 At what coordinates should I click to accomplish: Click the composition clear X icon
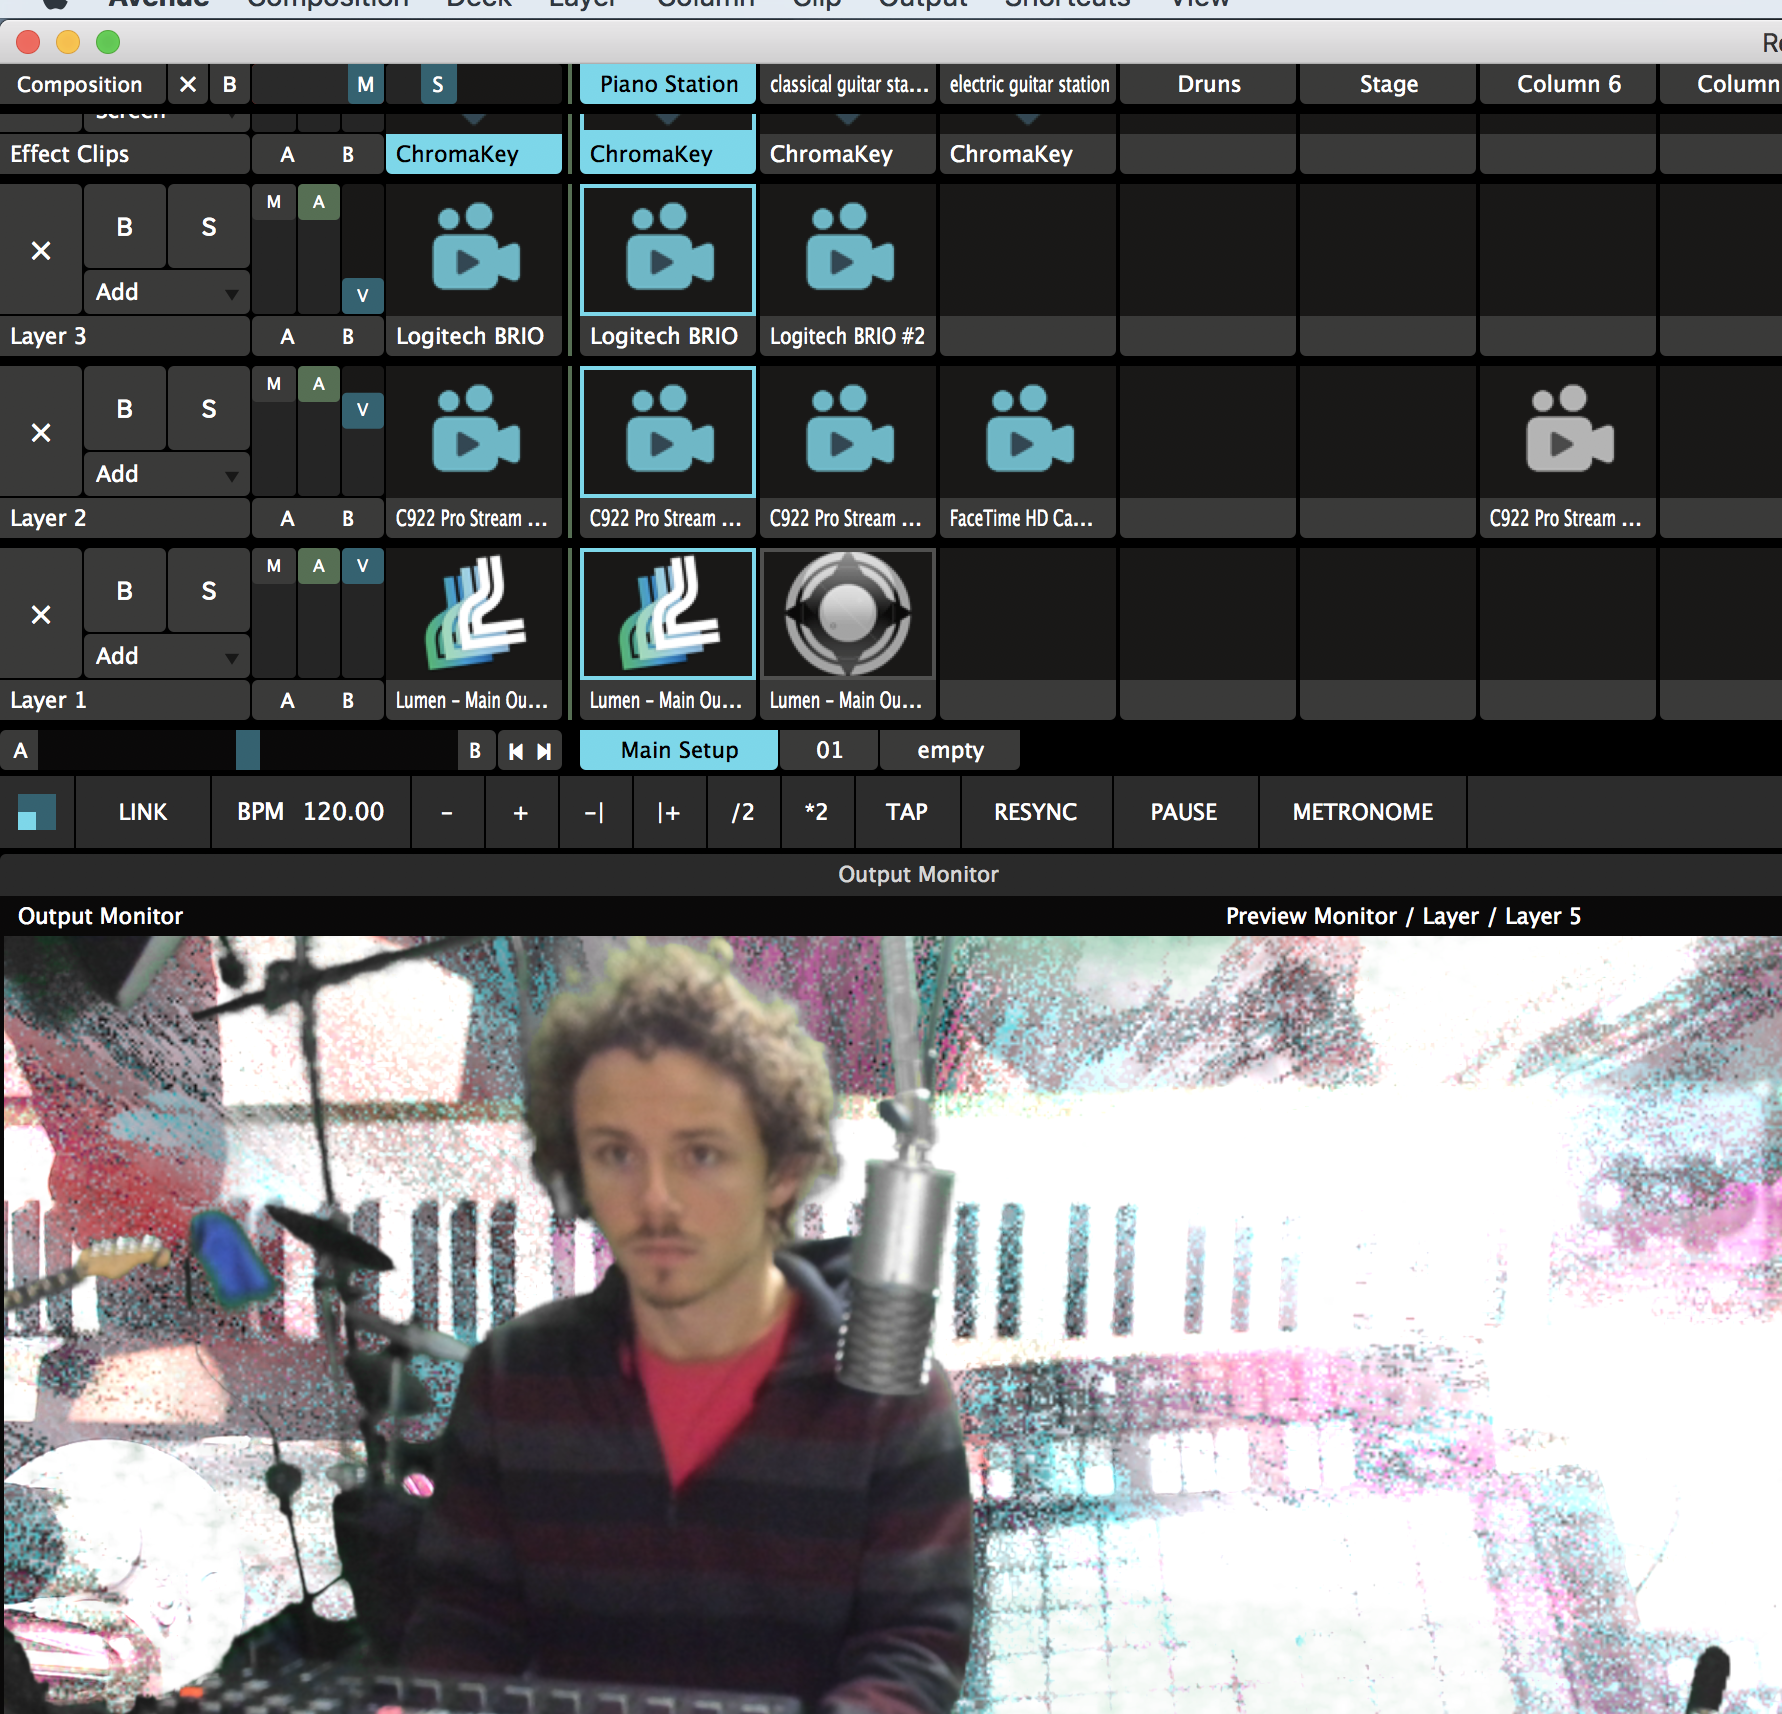(x=188, y=85)
